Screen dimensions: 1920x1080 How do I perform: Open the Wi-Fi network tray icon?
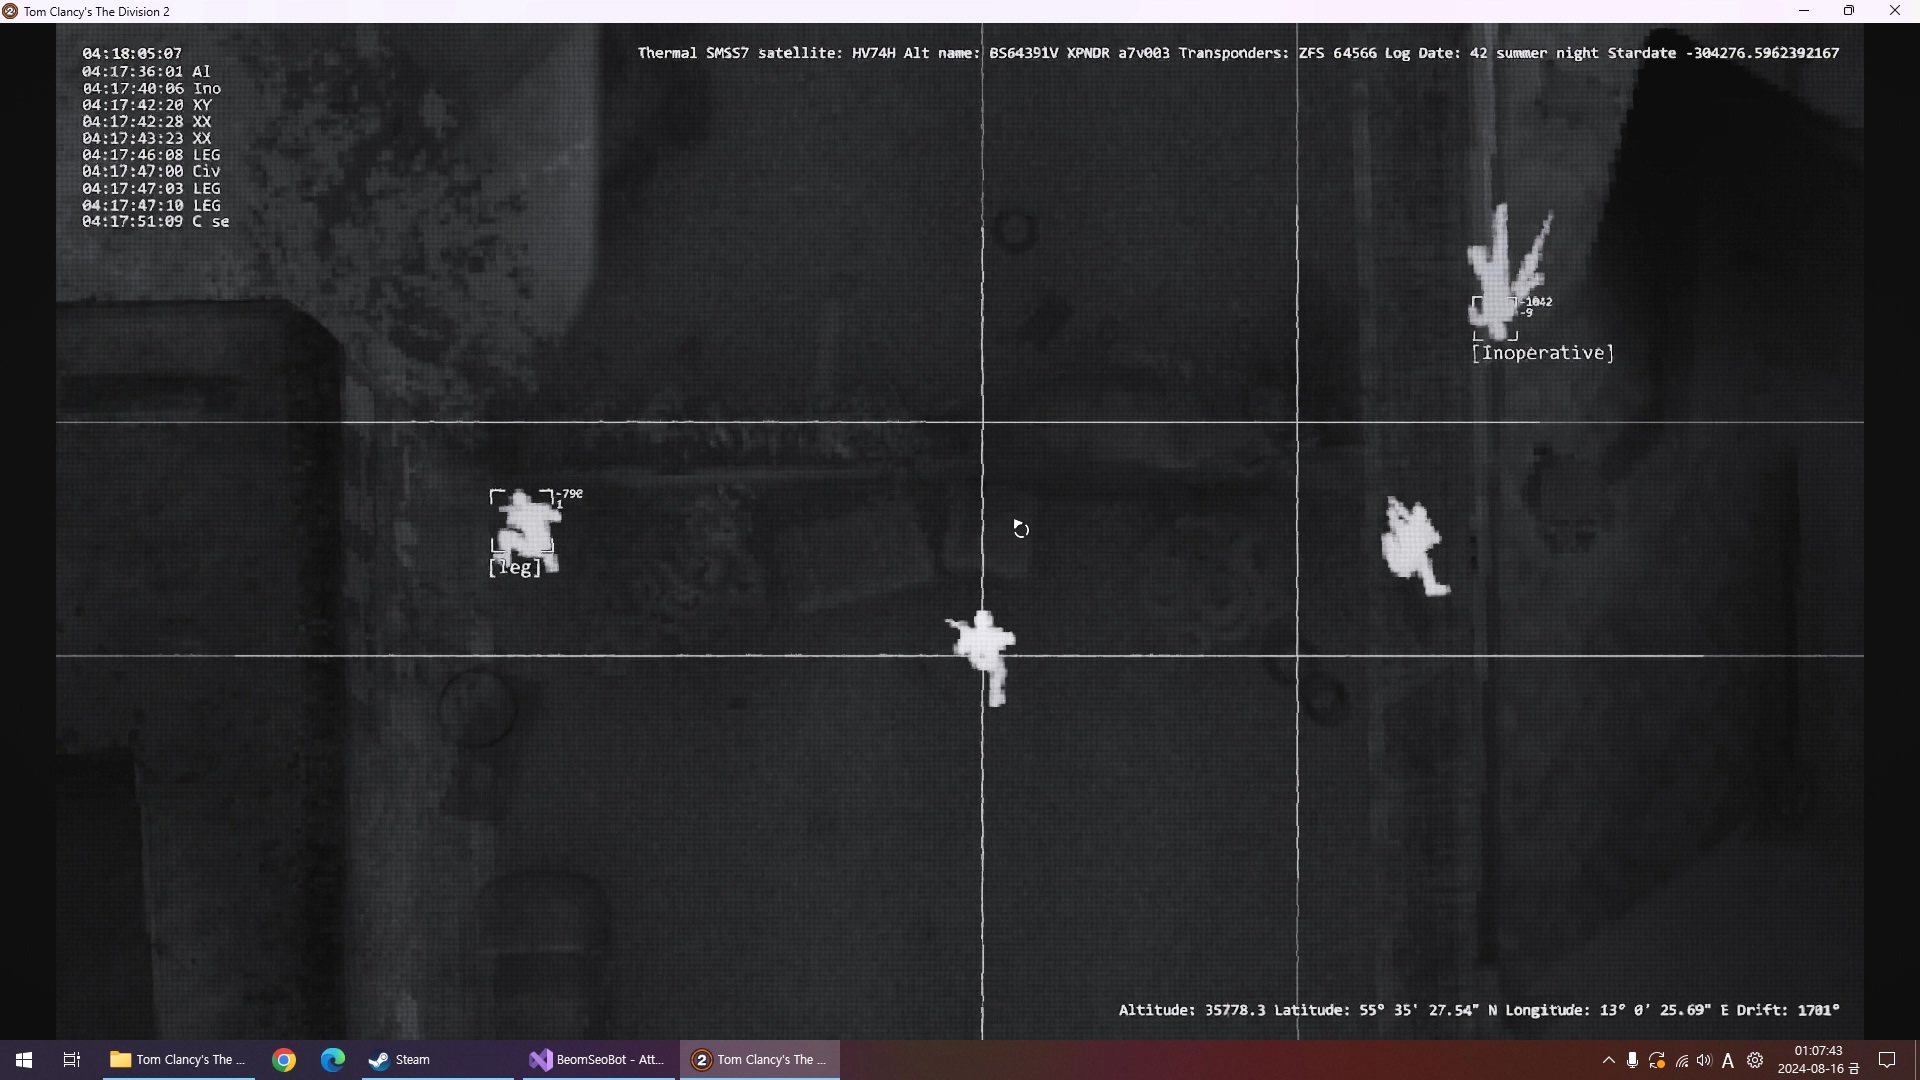click(x=1682, y=1060)
